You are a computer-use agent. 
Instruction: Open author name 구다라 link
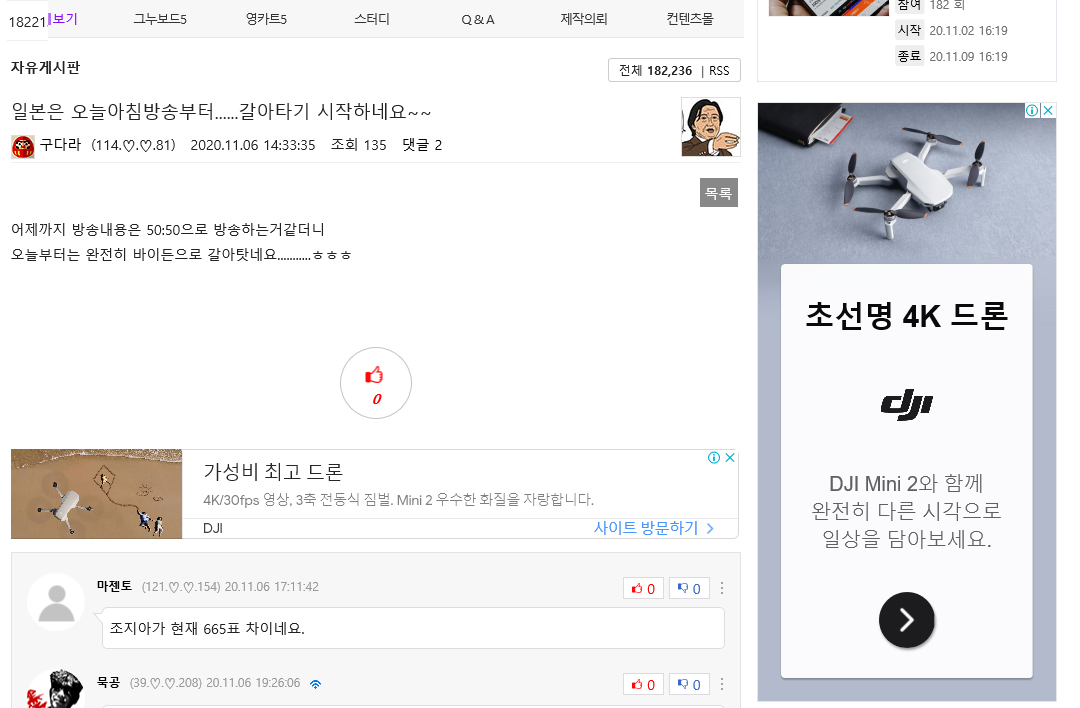60,145
